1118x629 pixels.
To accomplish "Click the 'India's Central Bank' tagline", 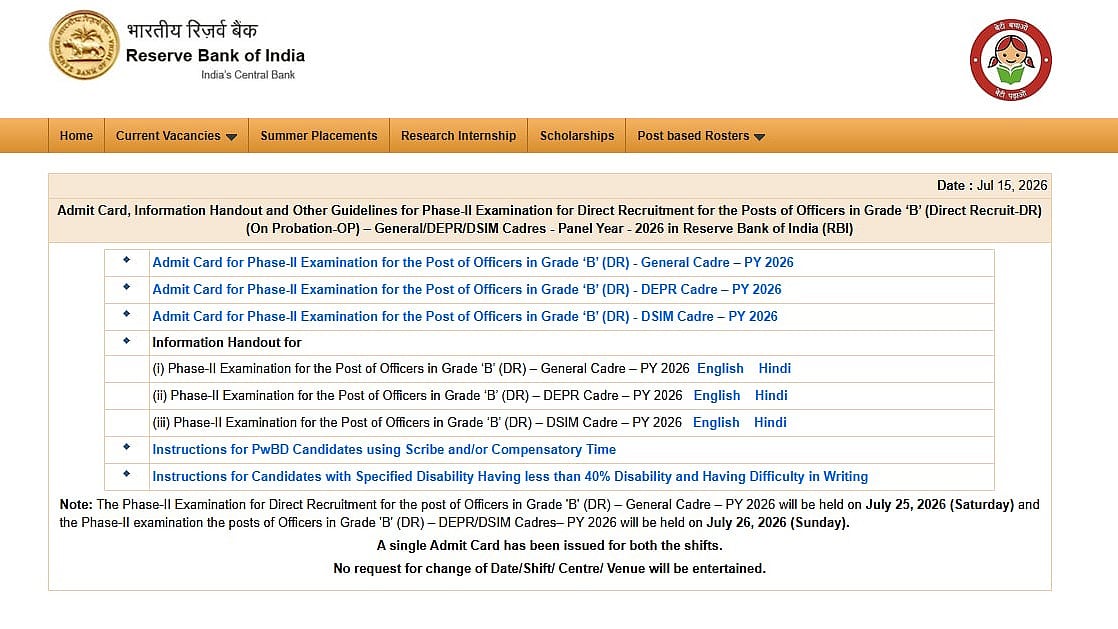I will (x=247, y=75).
